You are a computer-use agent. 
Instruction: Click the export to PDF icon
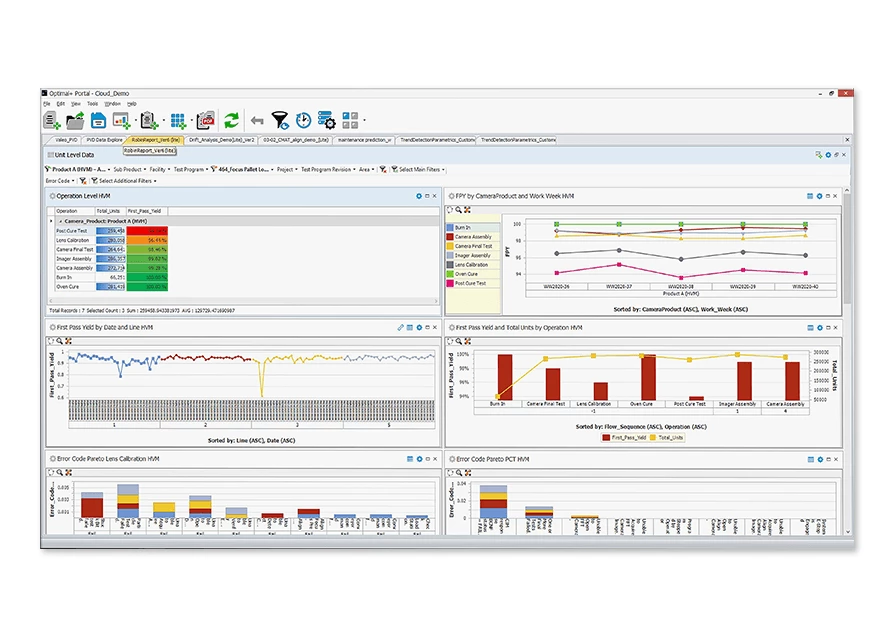205,120
